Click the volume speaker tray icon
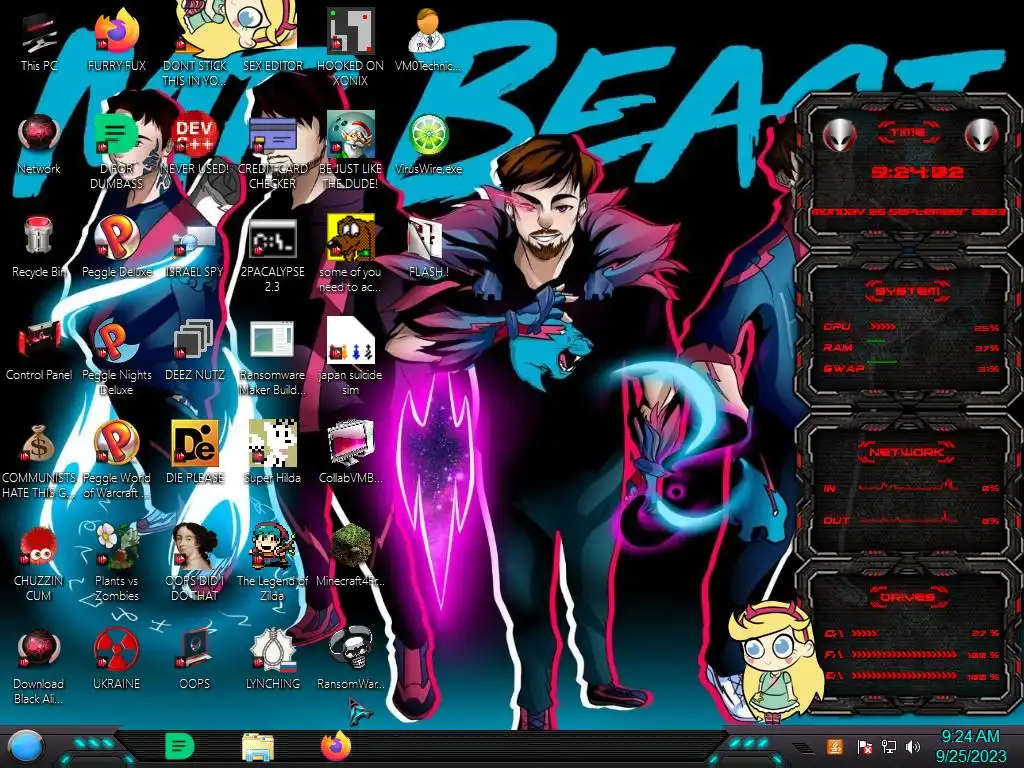The image size is (1024, 768). 913,746
